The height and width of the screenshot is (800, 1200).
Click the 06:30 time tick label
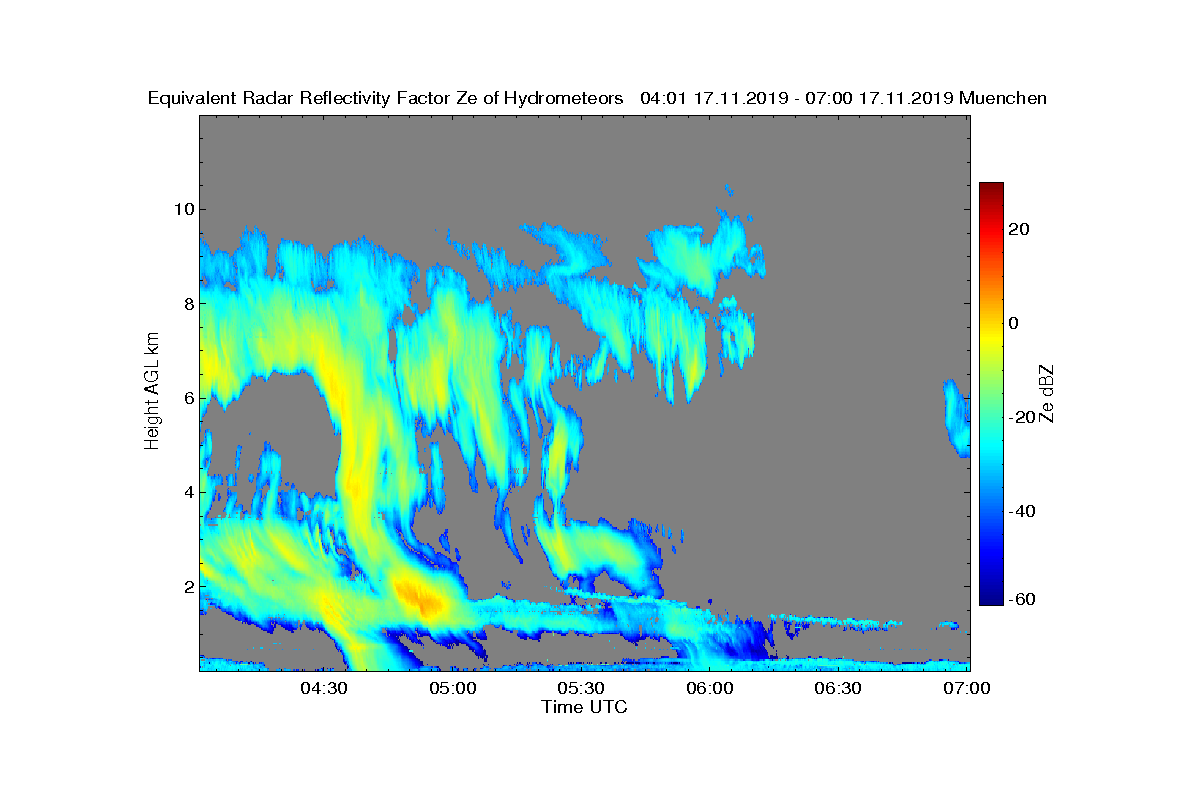point(839,688)
